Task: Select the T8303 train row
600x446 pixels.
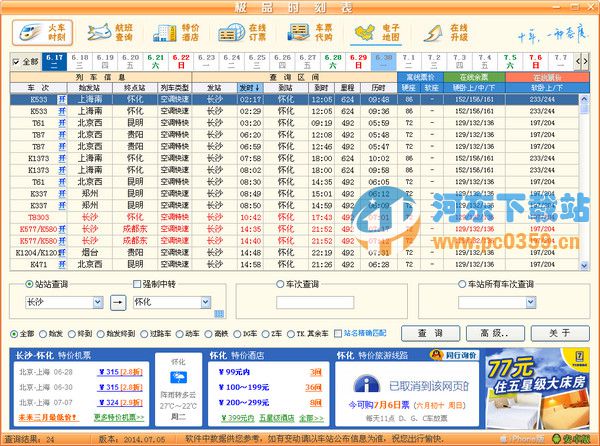Action: click(x=294, y=217)
